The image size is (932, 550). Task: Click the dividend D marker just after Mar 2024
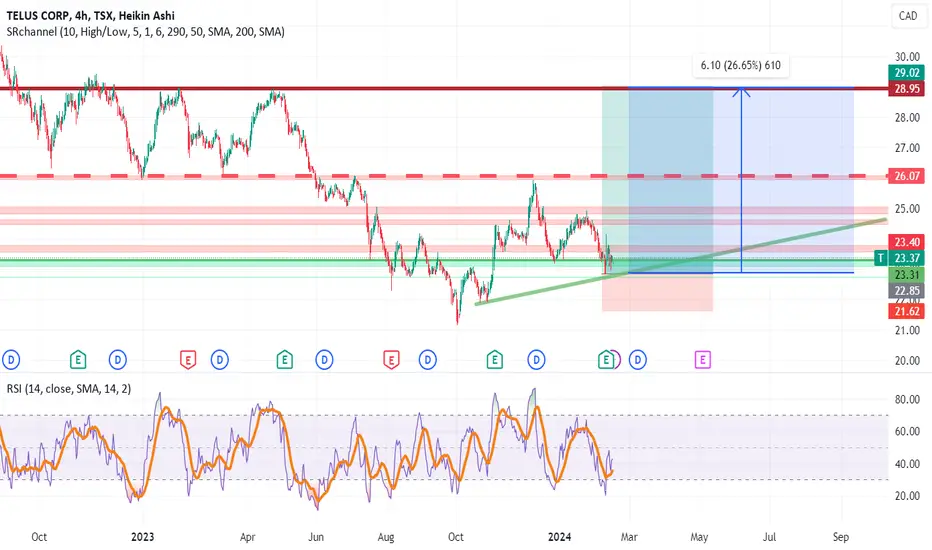pyautogui.click(x=638, y=360)
